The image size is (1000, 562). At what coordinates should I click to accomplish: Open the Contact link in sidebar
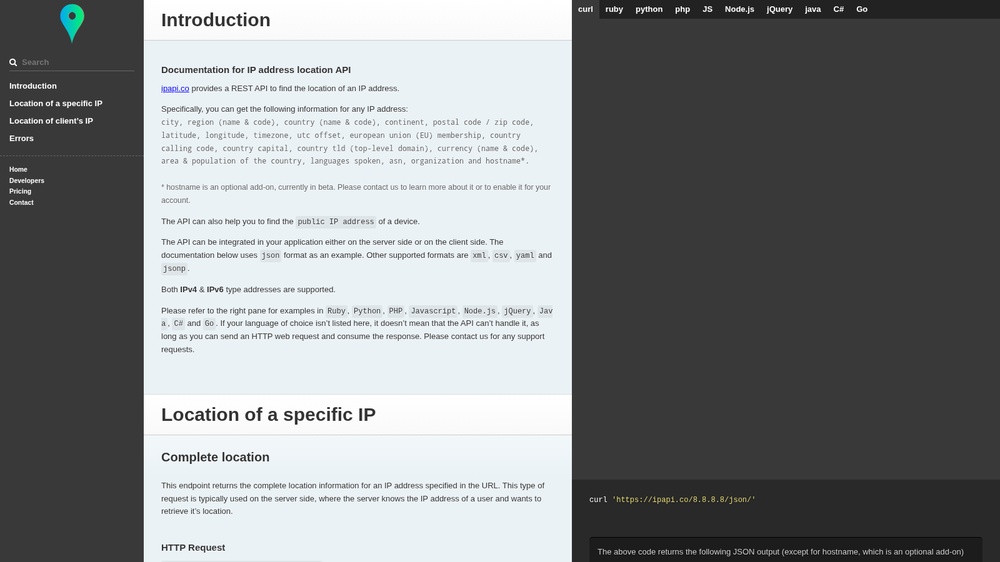[21, 202]
